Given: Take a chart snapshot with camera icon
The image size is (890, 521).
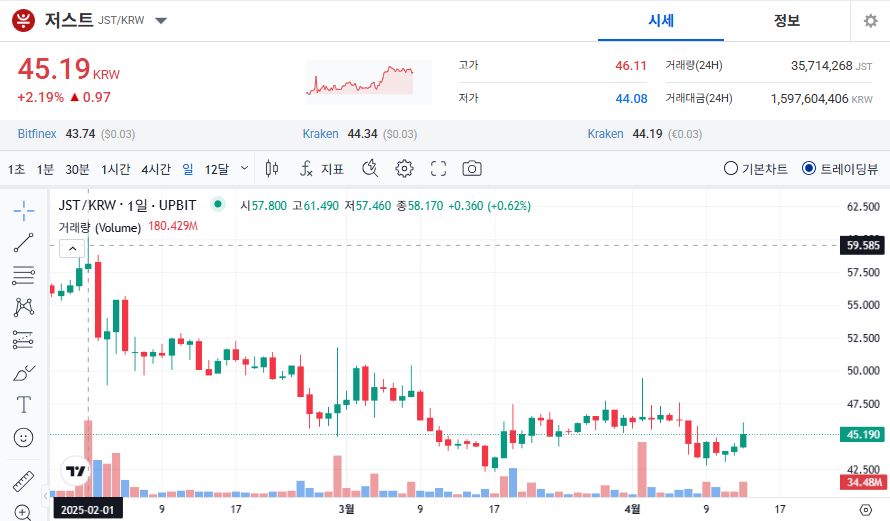Looking at the screenshot, I should click(472, 169).
